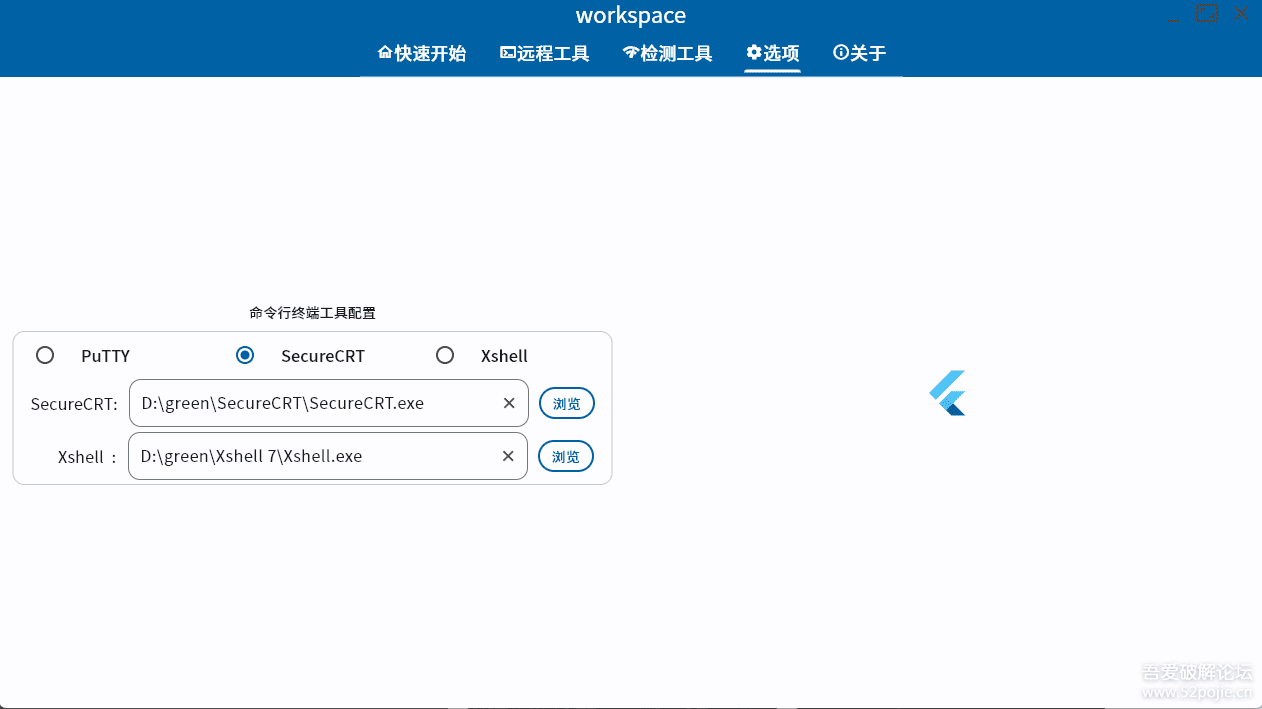Image resolution: width=1262 pixels, height=709 pixels.
Task: Open the 远程工具 tab
Action: 545,53
